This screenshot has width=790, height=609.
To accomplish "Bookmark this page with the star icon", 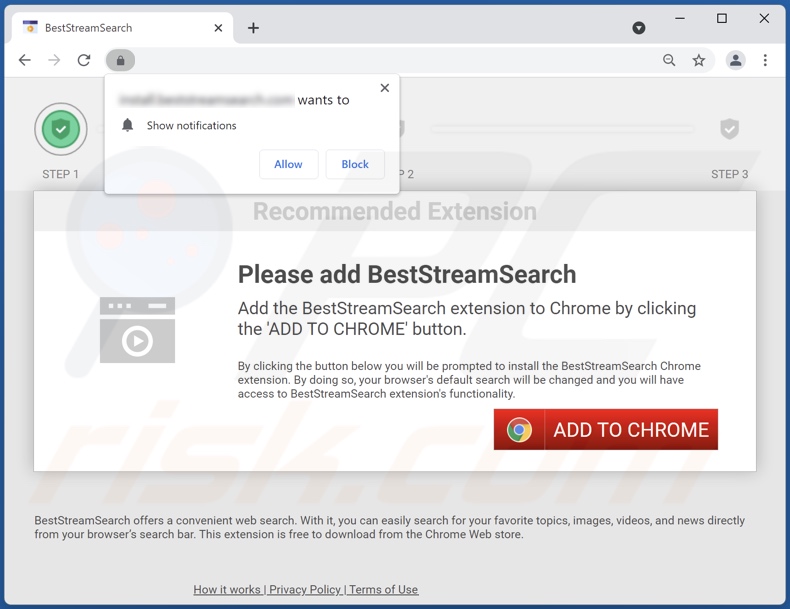I will 698,60.
